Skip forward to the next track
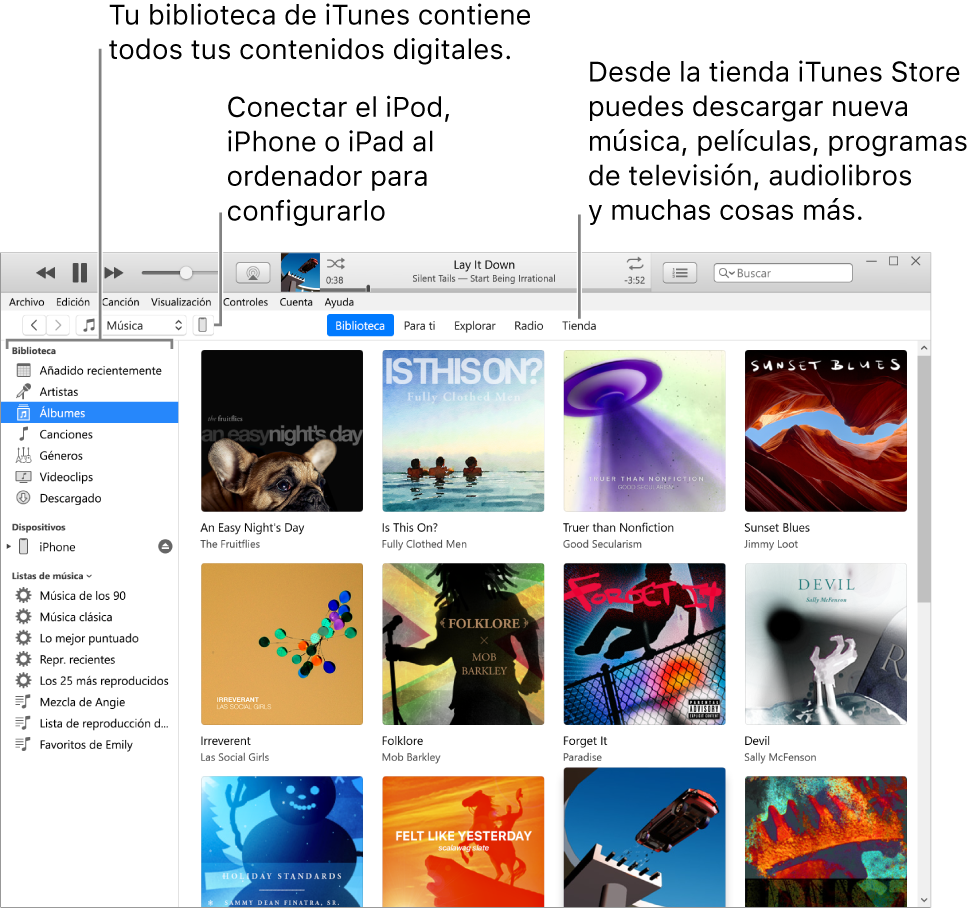This screenshot has width=976, height=910. pos(113,272)
